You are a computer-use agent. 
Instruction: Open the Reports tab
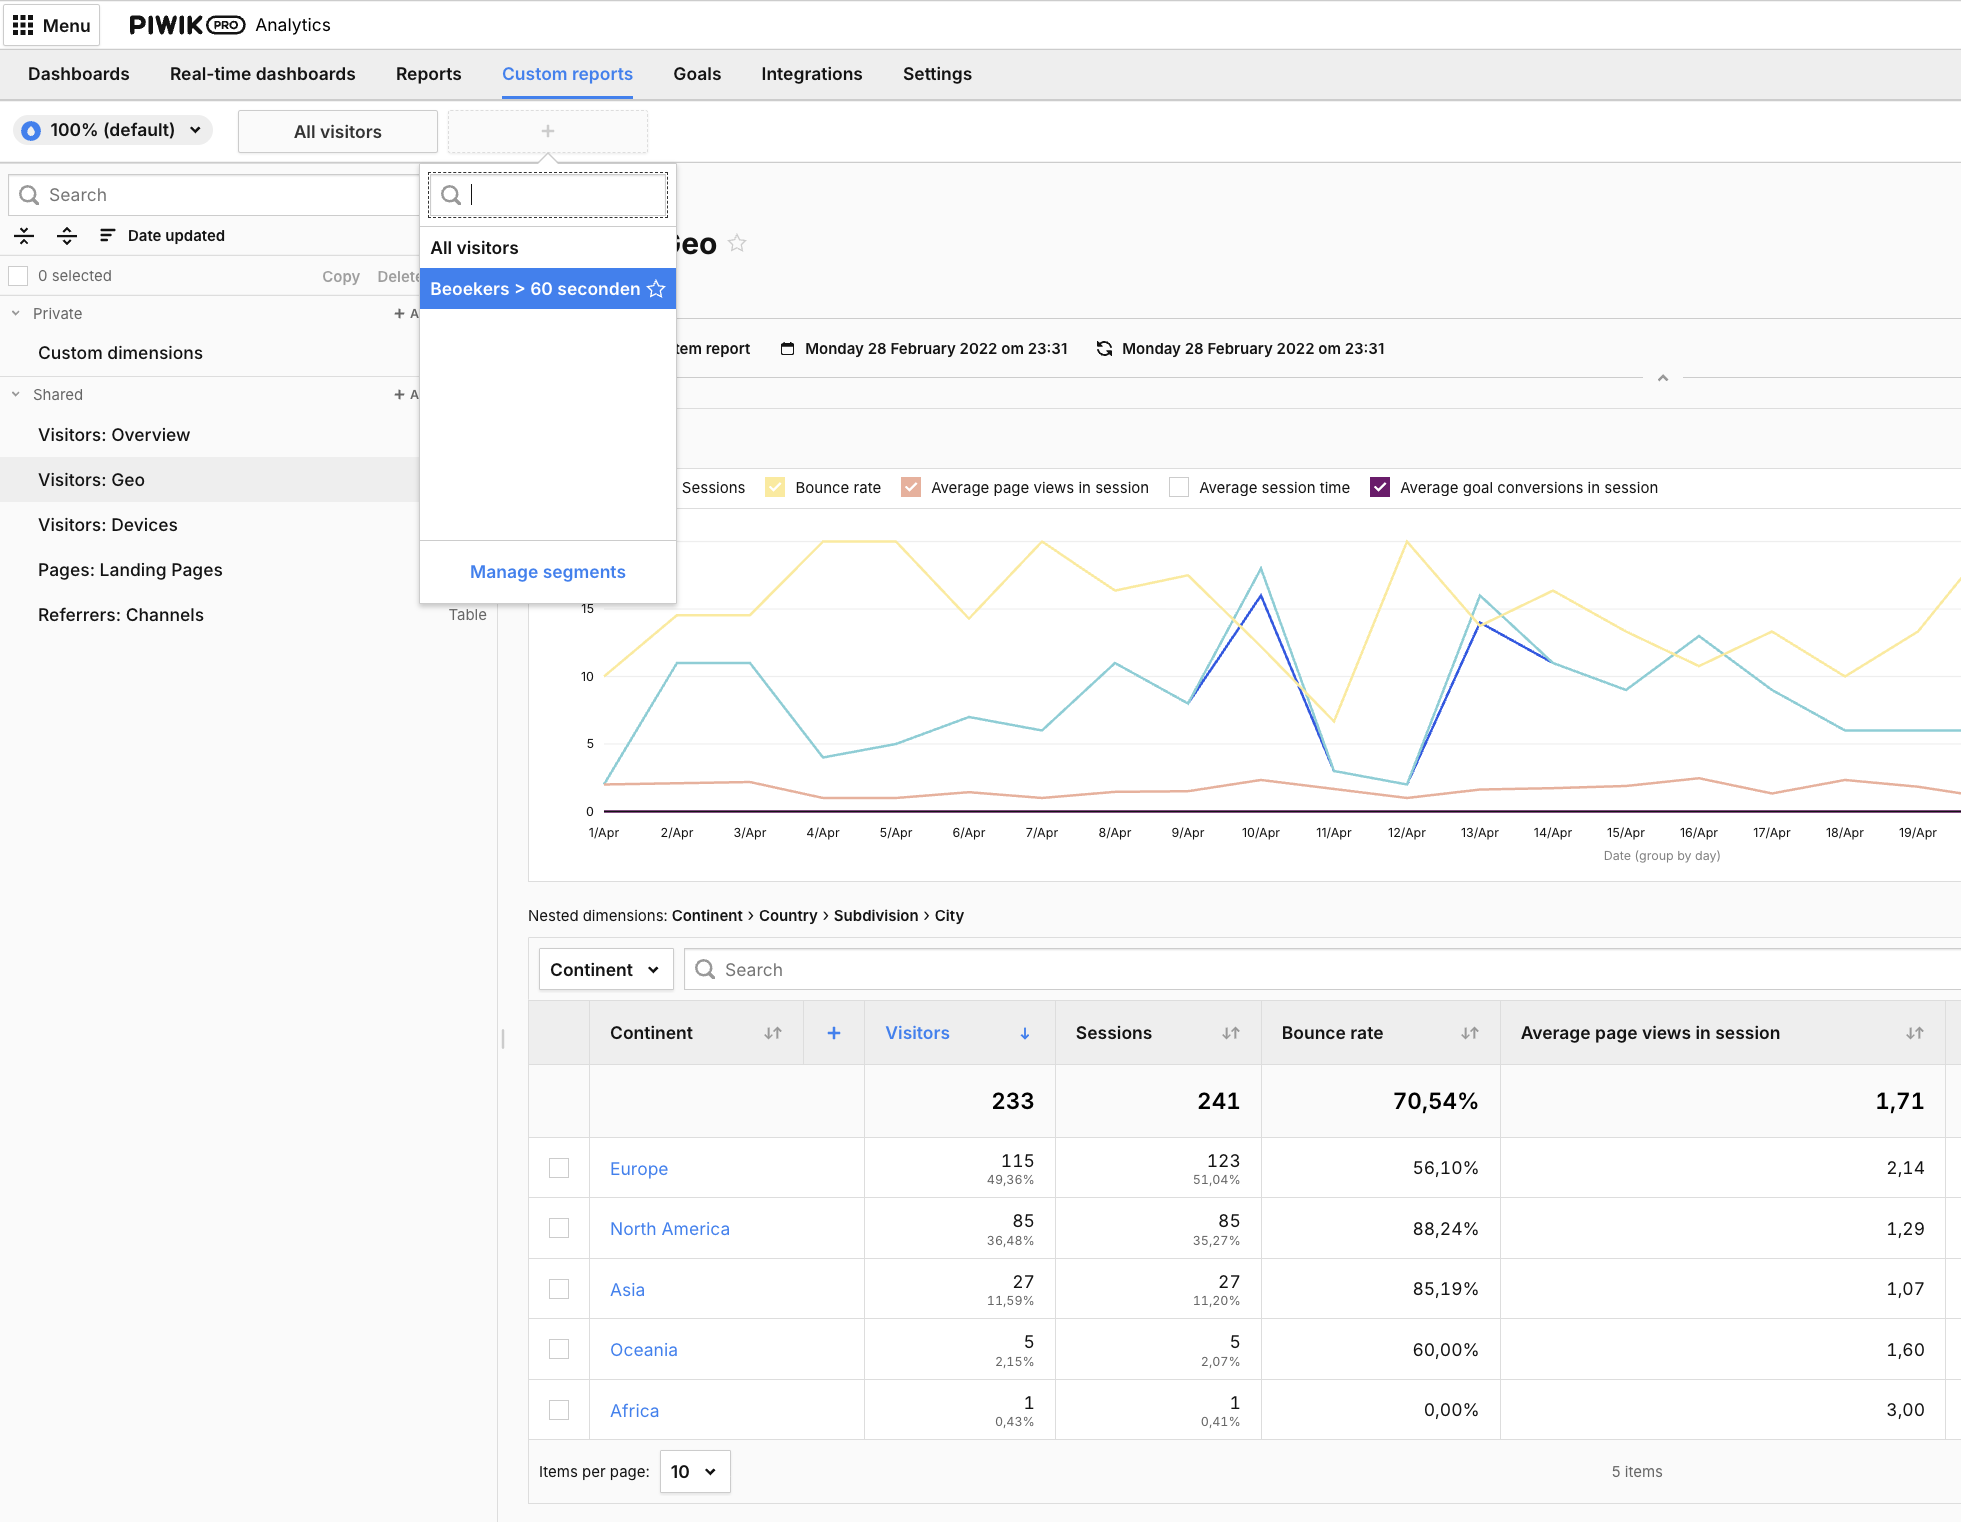coord(429,74)
